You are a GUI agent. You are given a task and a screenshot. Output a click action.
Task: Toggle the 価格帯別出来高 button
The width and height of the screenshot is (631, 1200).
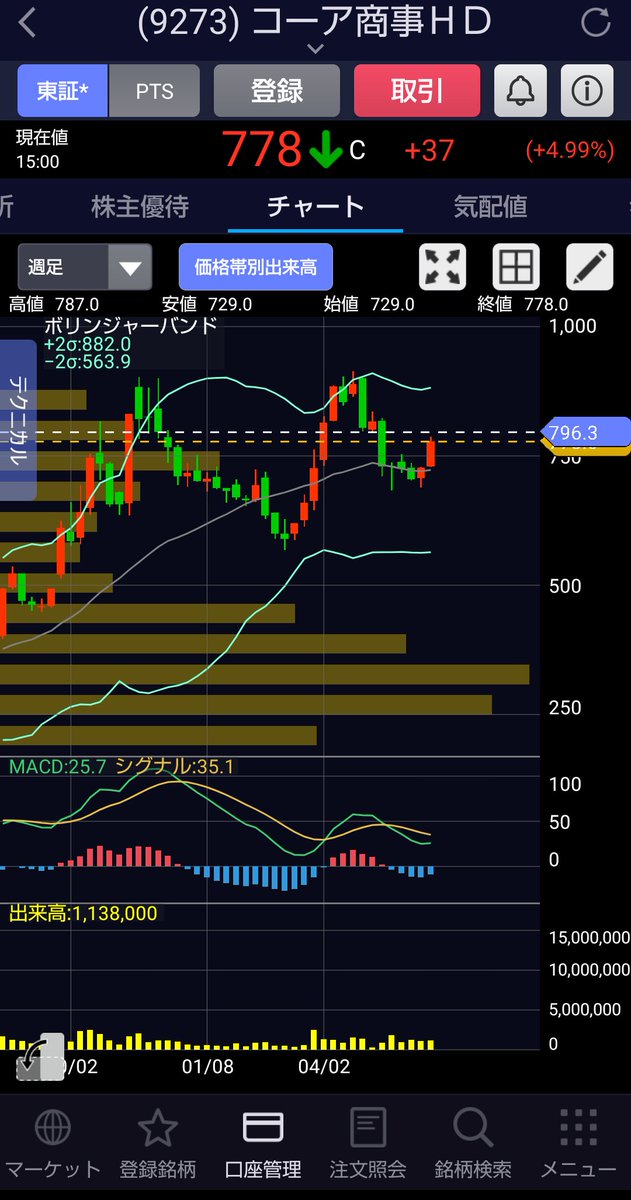point(256,267)
